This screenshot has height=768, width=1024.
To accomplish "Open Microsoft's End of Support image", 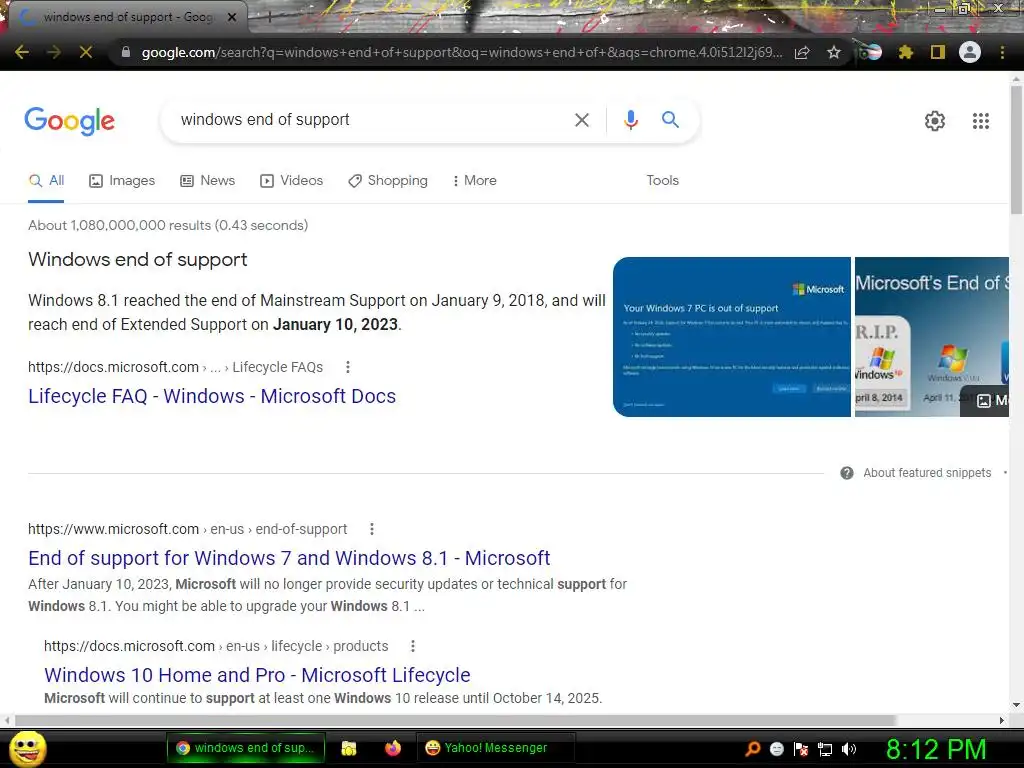I will point(932,337).
